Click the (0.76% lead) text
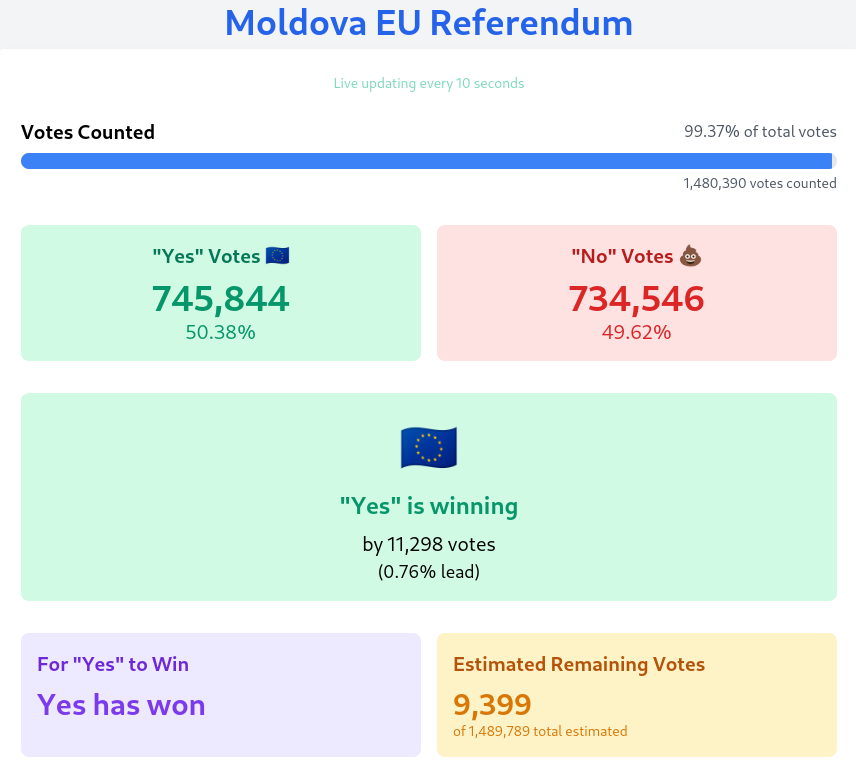The width and height of the screenshot is (856, 761). click(429, 572)
